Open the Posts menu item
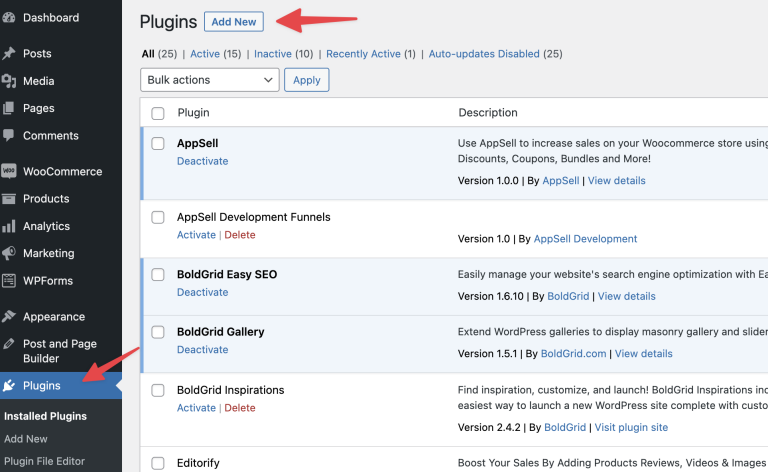 (x=37, y=53)
